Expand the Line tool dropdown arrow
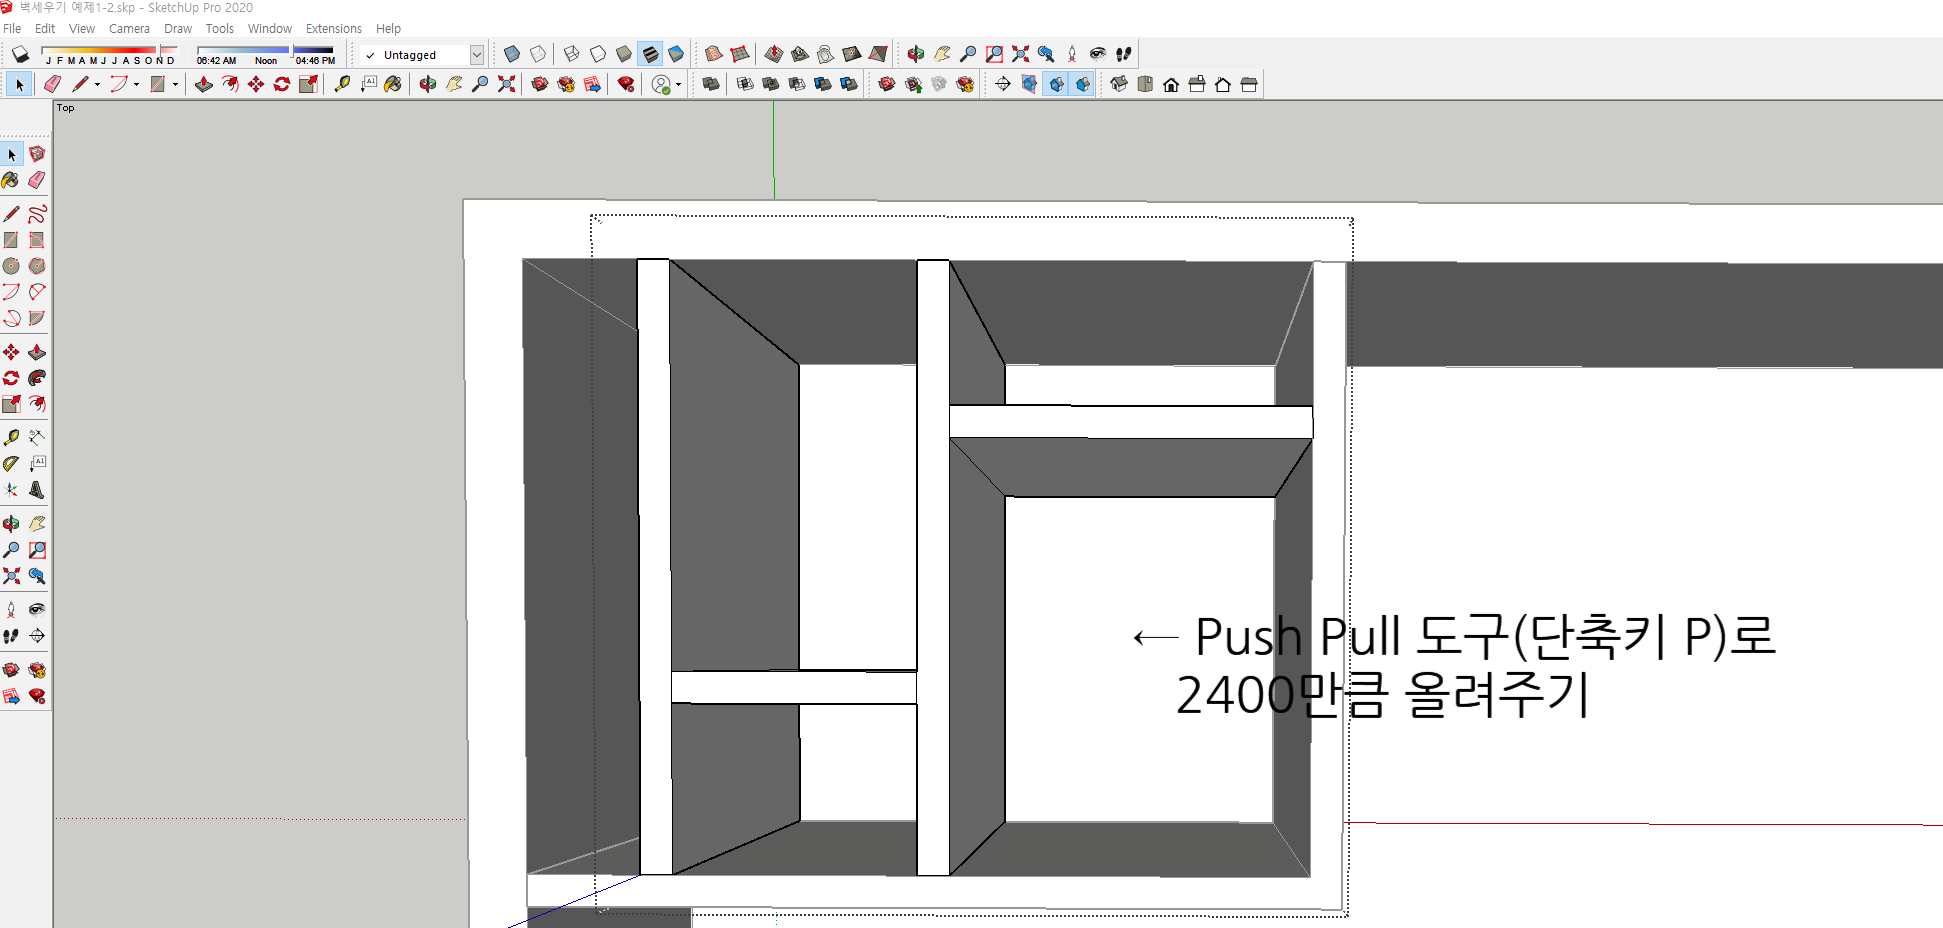The image size is (1943, 928). [97, 85]
